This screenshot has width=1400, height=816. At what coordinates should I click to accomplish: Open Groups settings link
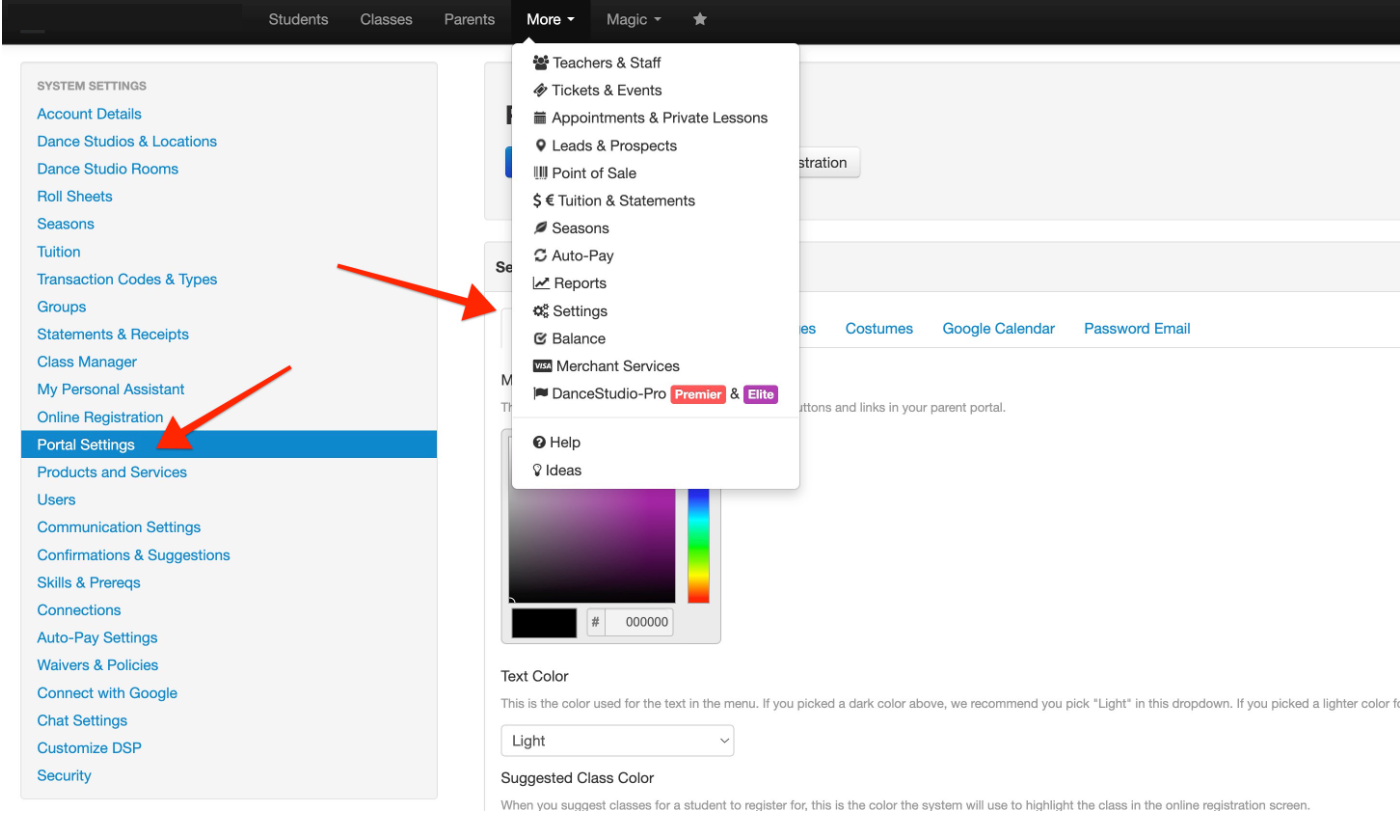[x=62, y=307]
